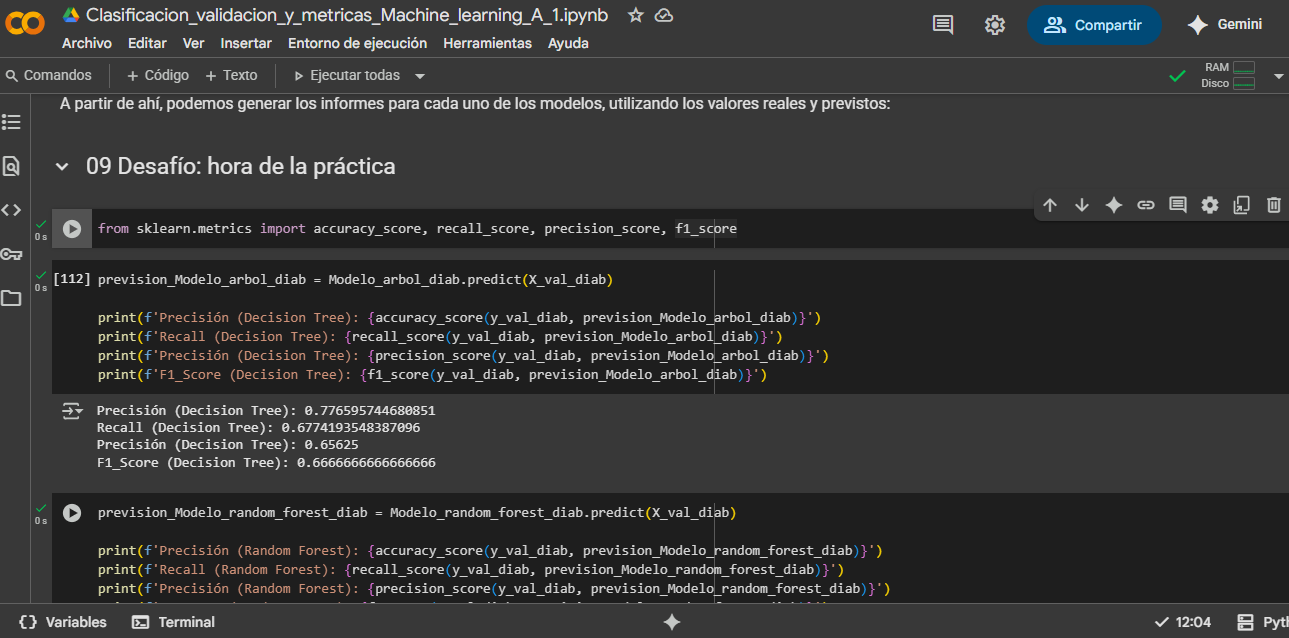The height and width of the screenshot is (638, 1289).
Task: Open the Gemini assistant button
Action: pyautogui.click(x=1225, y=25)
